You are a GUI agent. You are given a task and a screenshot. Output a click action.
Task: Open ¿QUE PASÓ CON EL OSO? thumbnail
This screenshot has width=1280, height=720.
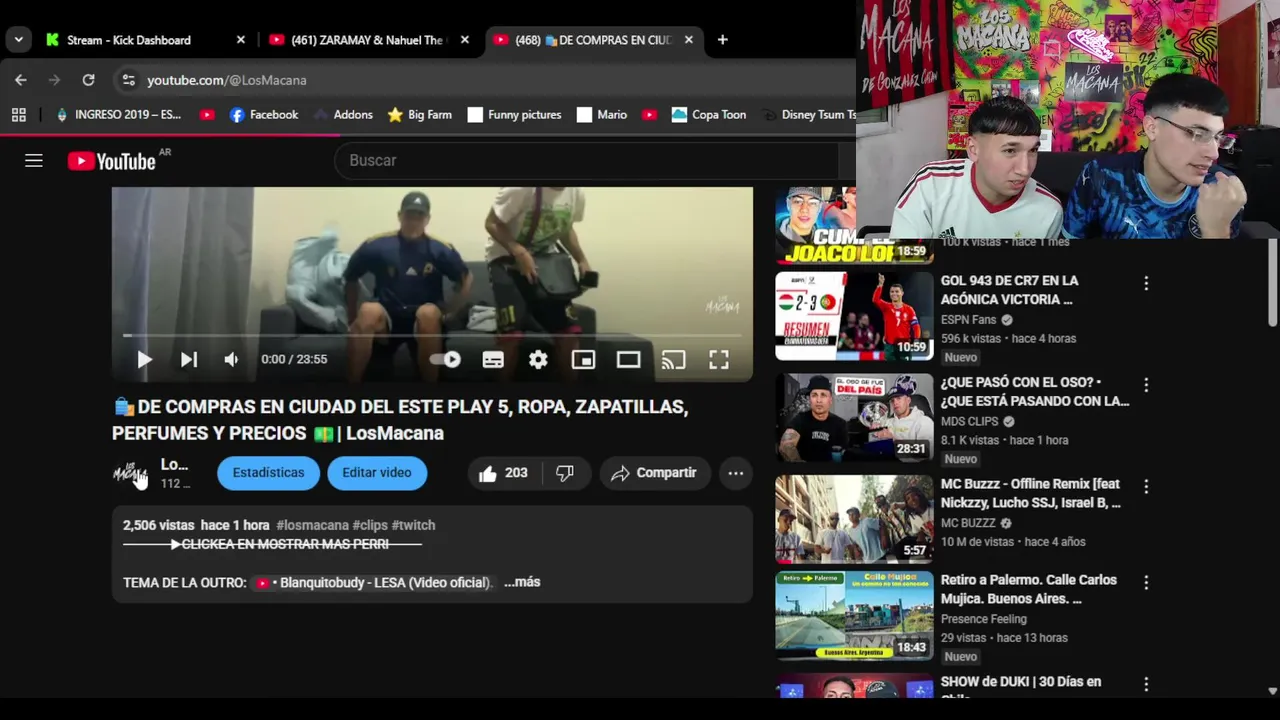click(854, 417)
